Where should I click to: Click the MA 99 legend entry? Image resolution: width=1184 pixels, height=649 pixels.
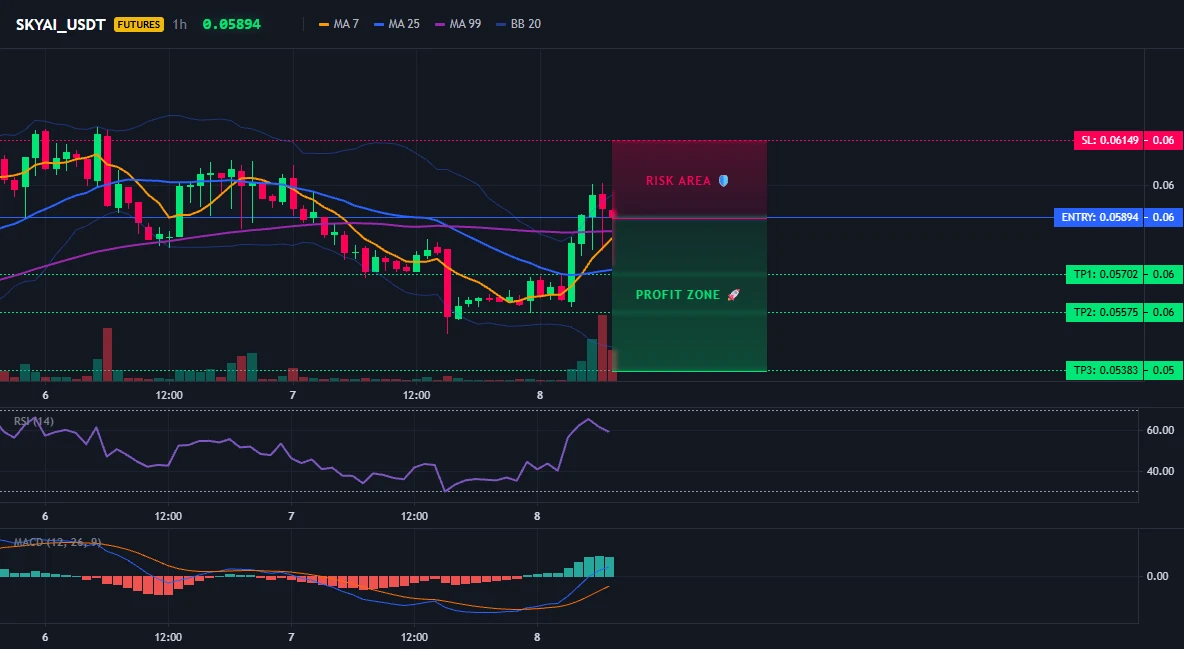pyautogui.click(x=458, y=24)
